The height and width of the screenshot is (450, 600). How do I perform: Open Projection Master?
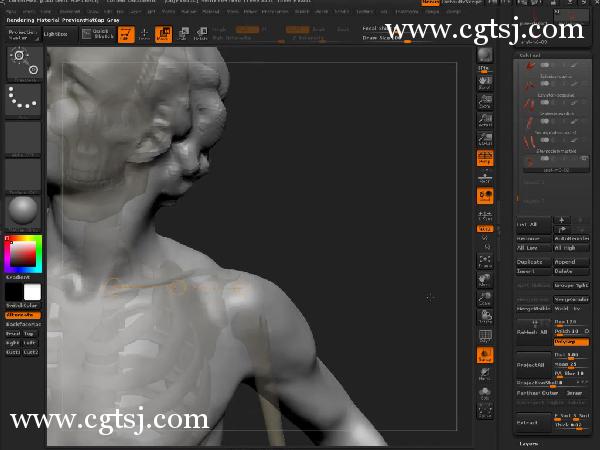coord(23,35)
